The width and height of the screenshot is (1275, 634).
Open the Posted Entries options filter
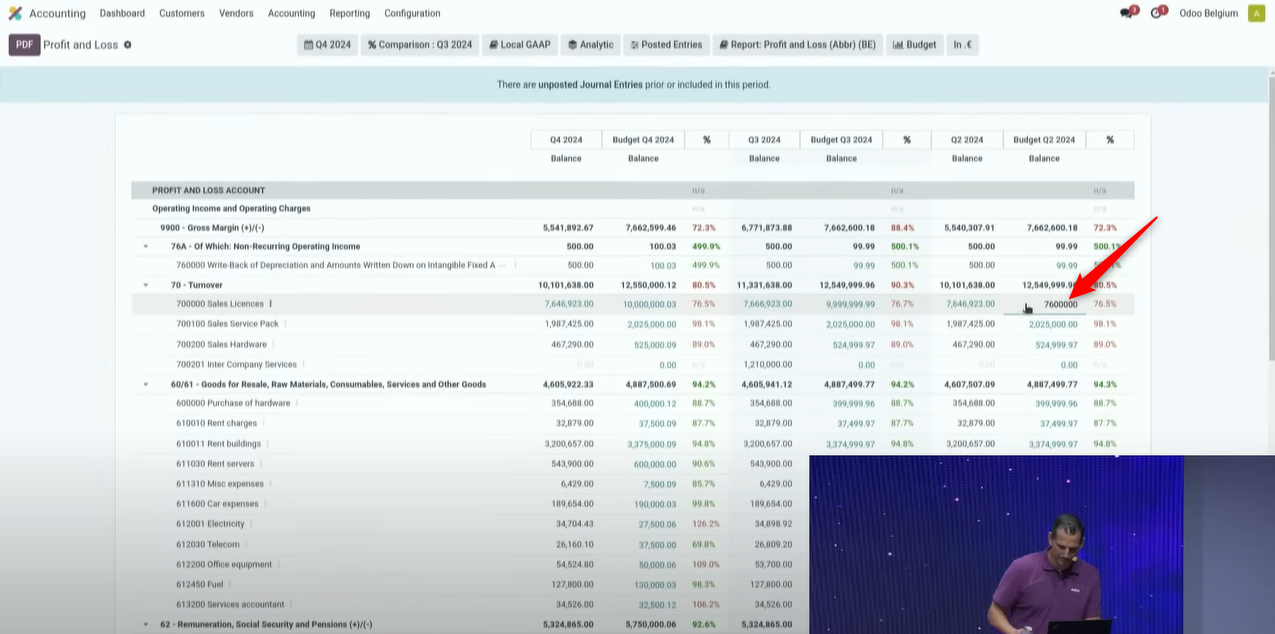[x=666, y=45]
